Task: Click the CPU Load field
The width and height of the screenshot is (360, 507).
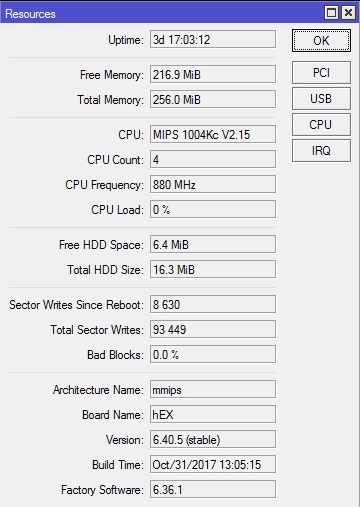Action: (x=213, y=209)
